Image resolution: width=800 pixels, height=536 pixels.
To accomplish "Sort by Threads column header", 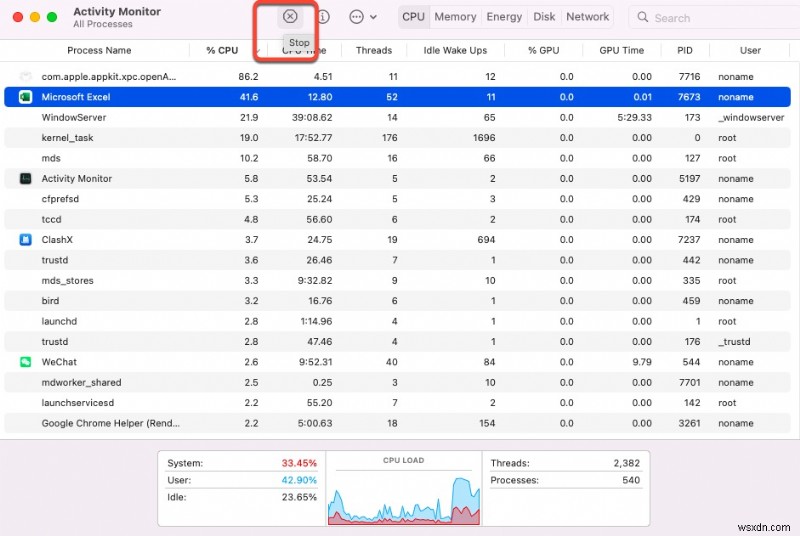I will [374, 50].
